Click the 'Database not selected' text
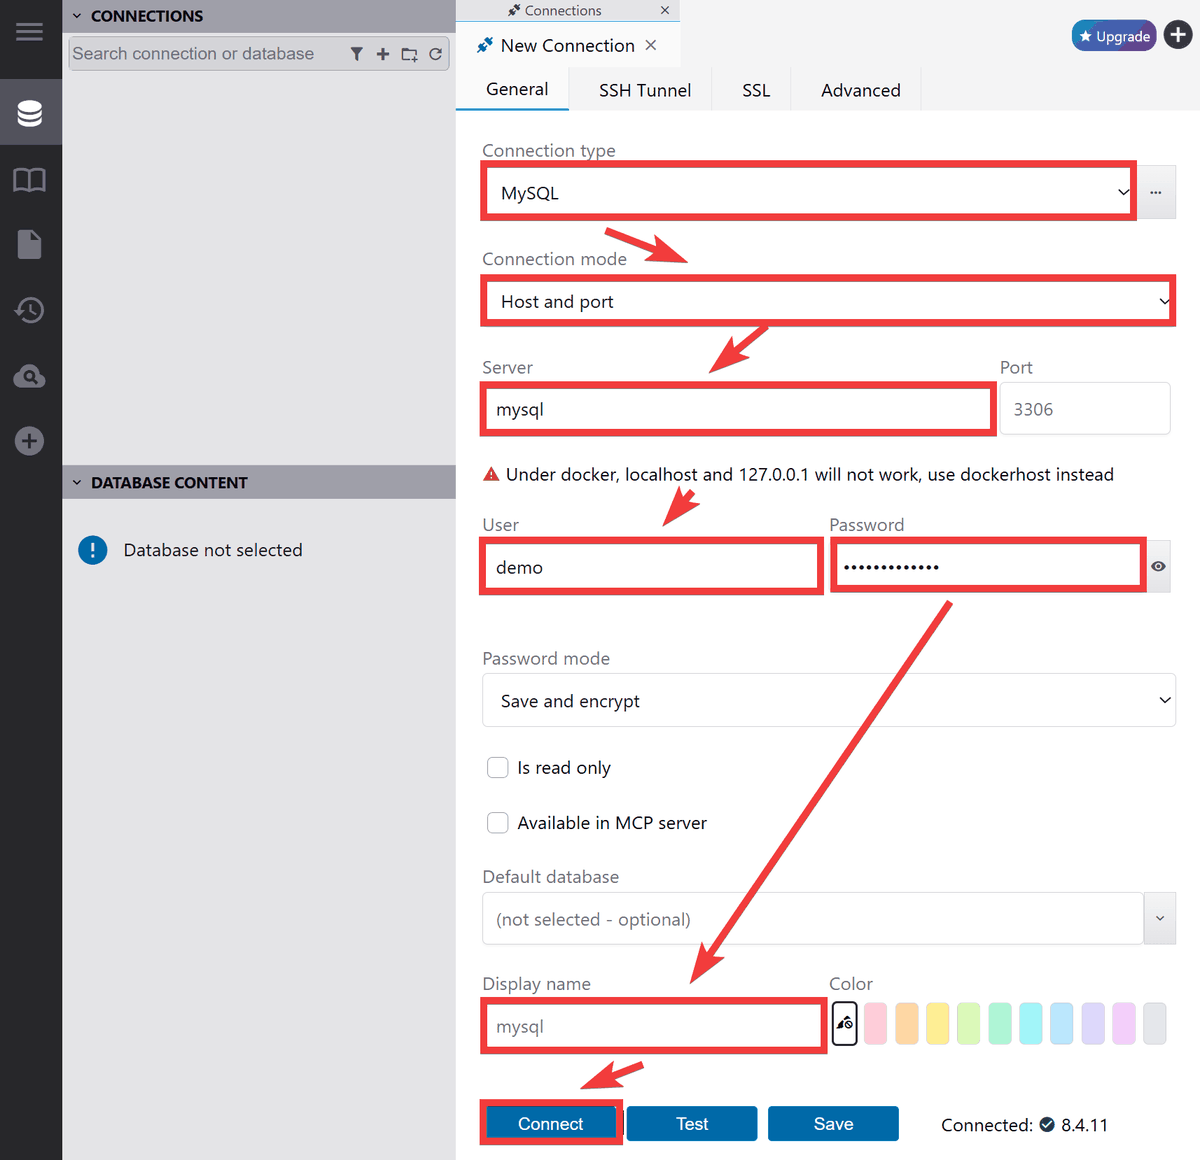 213,550
